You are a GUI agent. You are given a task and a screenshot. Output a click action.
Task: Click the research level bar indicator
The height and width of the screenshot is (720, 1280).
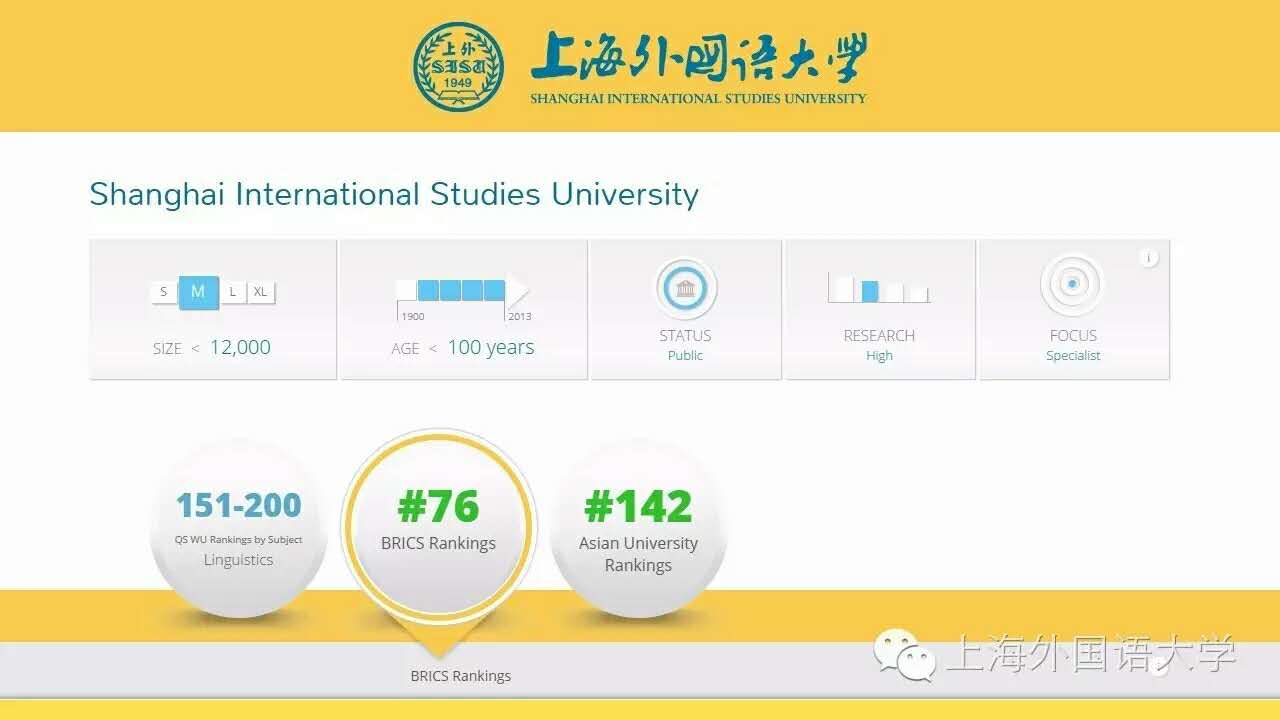click(x=879, y=289)
